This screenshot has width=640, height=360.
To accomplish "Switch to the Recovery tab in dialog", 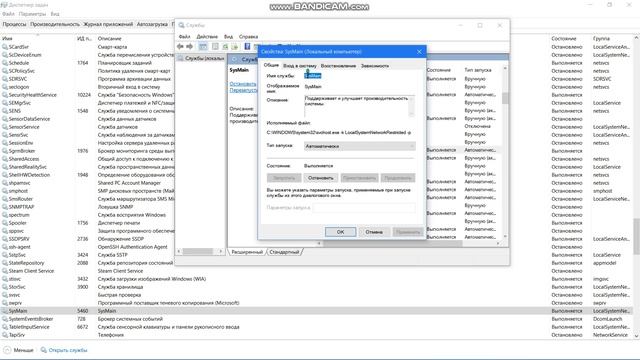I will (x=338, y=66).
